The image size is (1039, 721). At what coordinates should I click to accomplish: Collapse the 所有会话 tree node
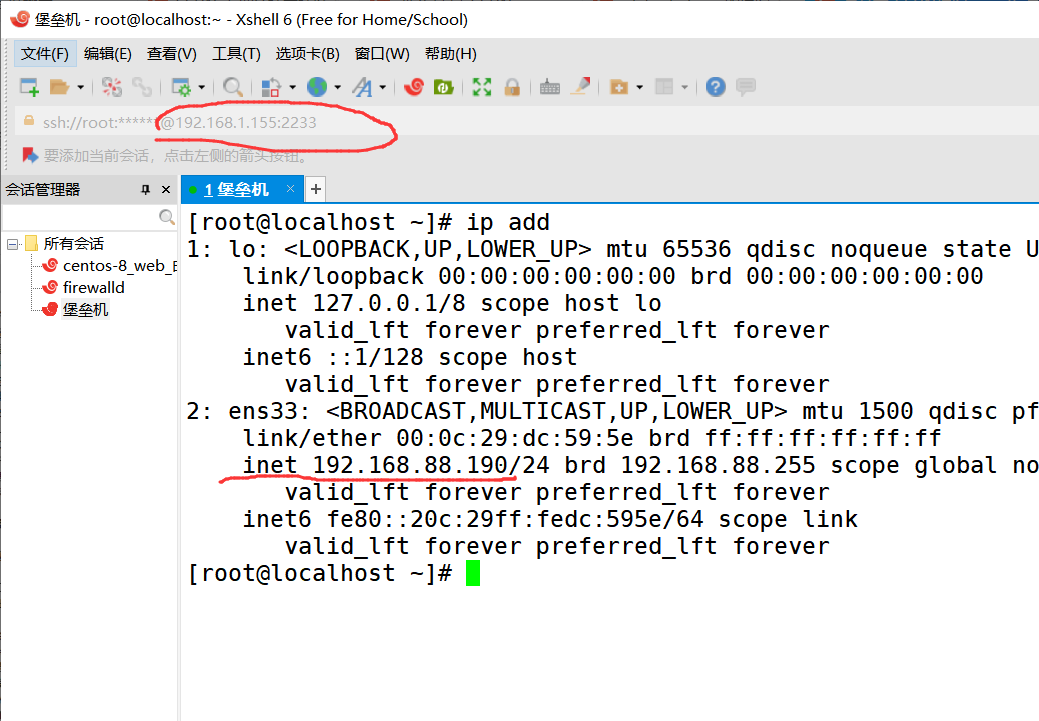tap(13, 245)
